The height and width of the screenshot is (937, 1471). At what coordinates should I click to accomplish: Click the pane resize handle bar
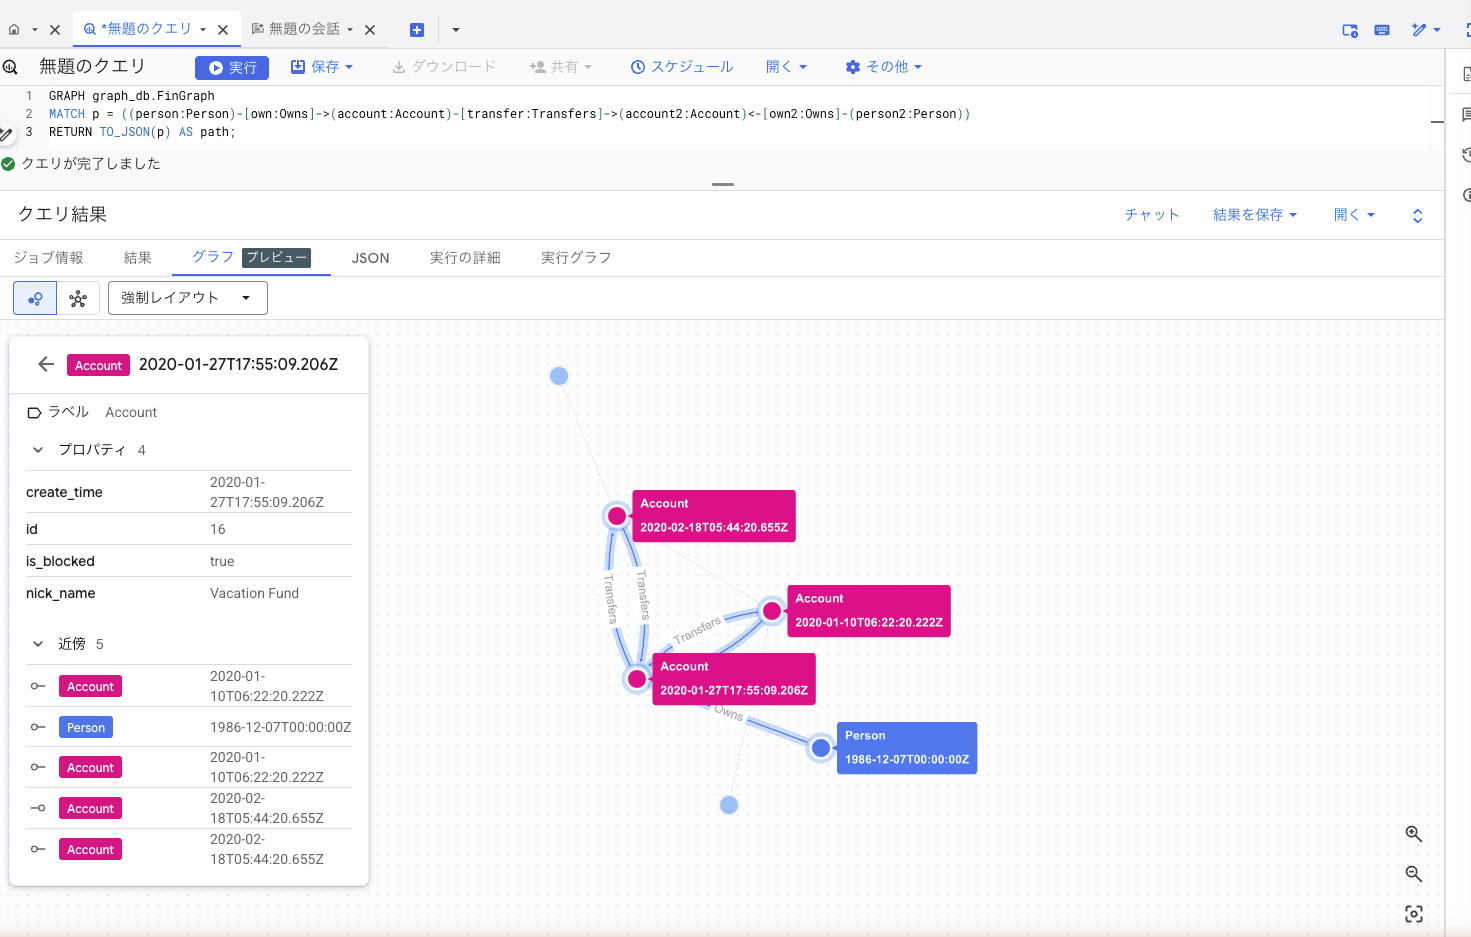pyautogui.click(x=723, y=184)
